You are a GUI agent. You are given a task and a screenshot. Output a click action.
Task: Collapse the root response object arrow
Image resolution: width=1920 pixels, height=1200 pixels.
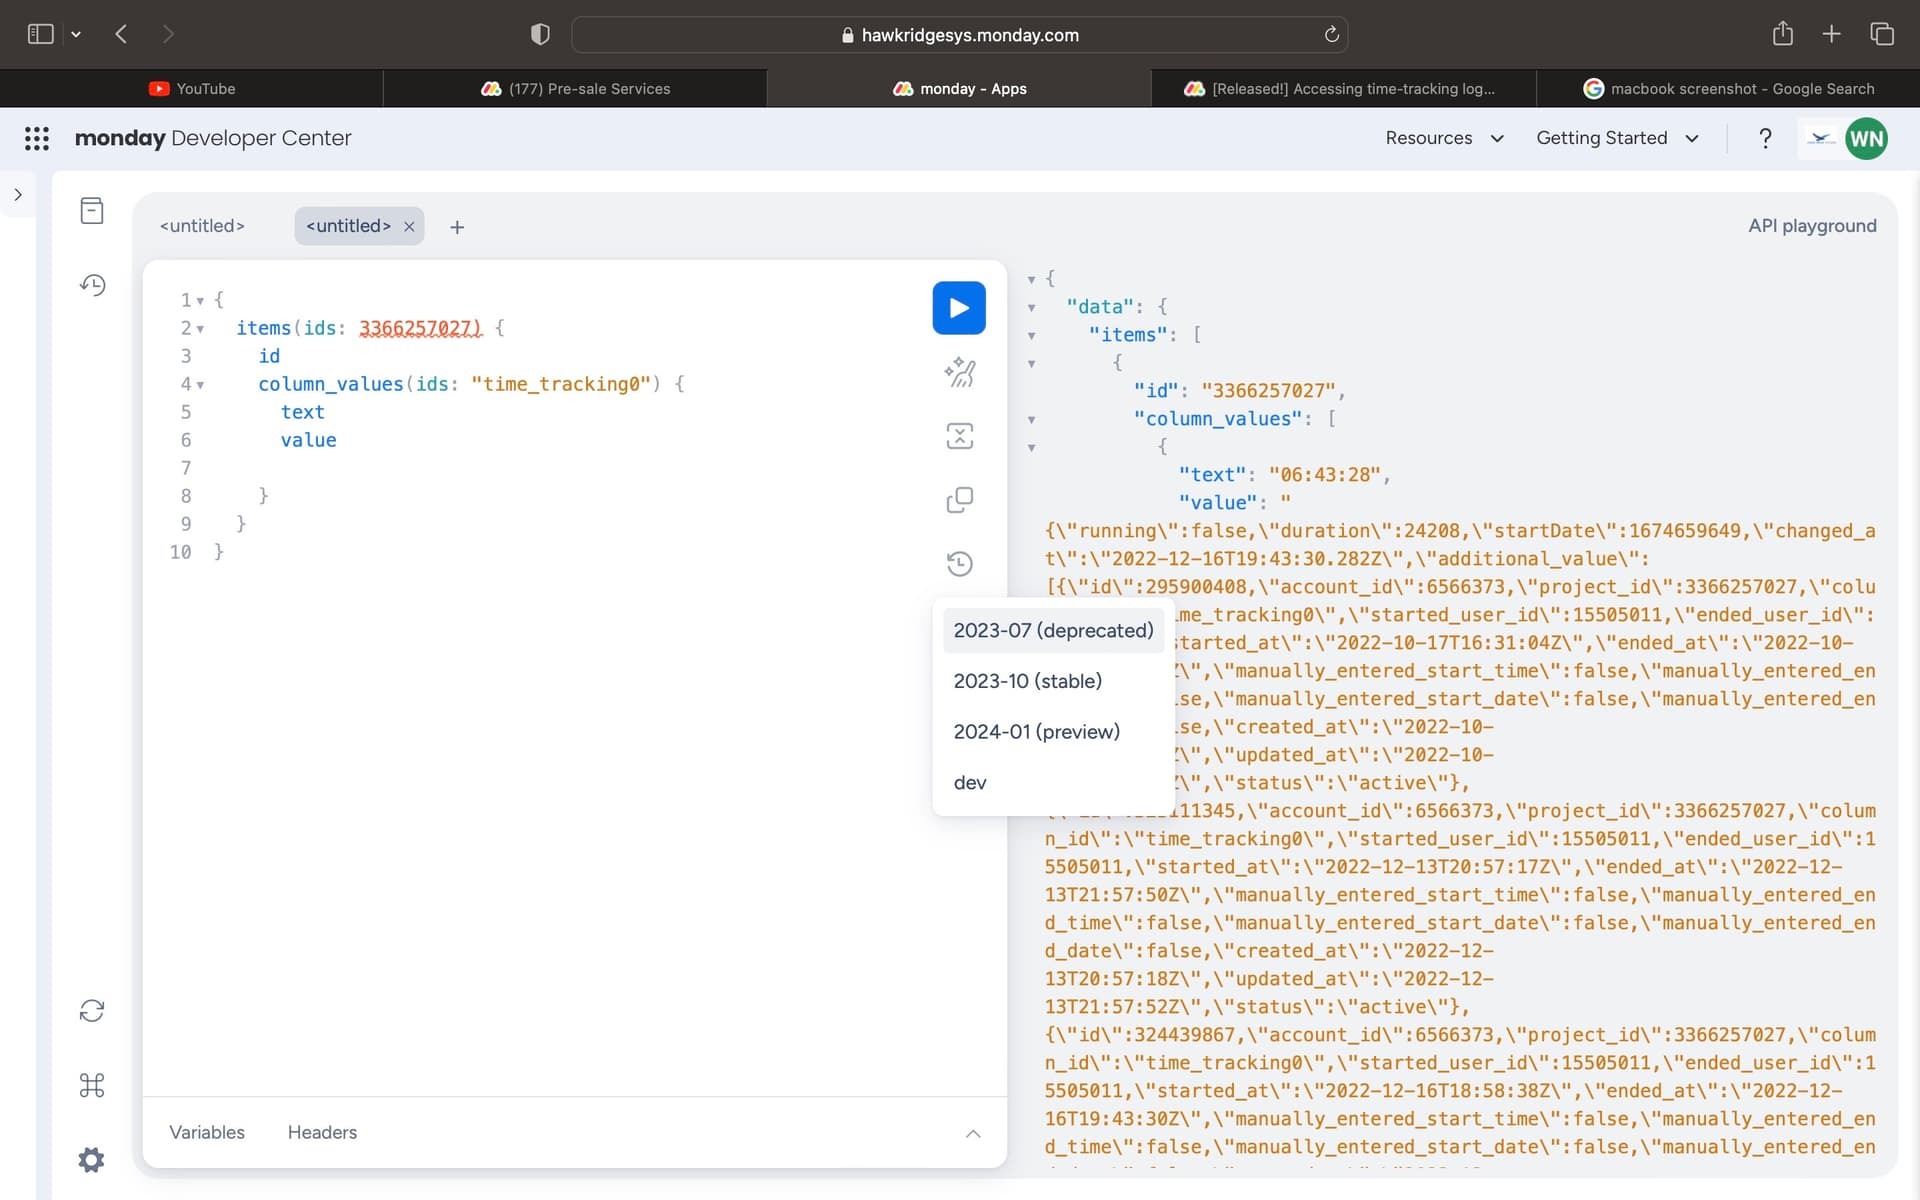click(x=1031, y=280)
